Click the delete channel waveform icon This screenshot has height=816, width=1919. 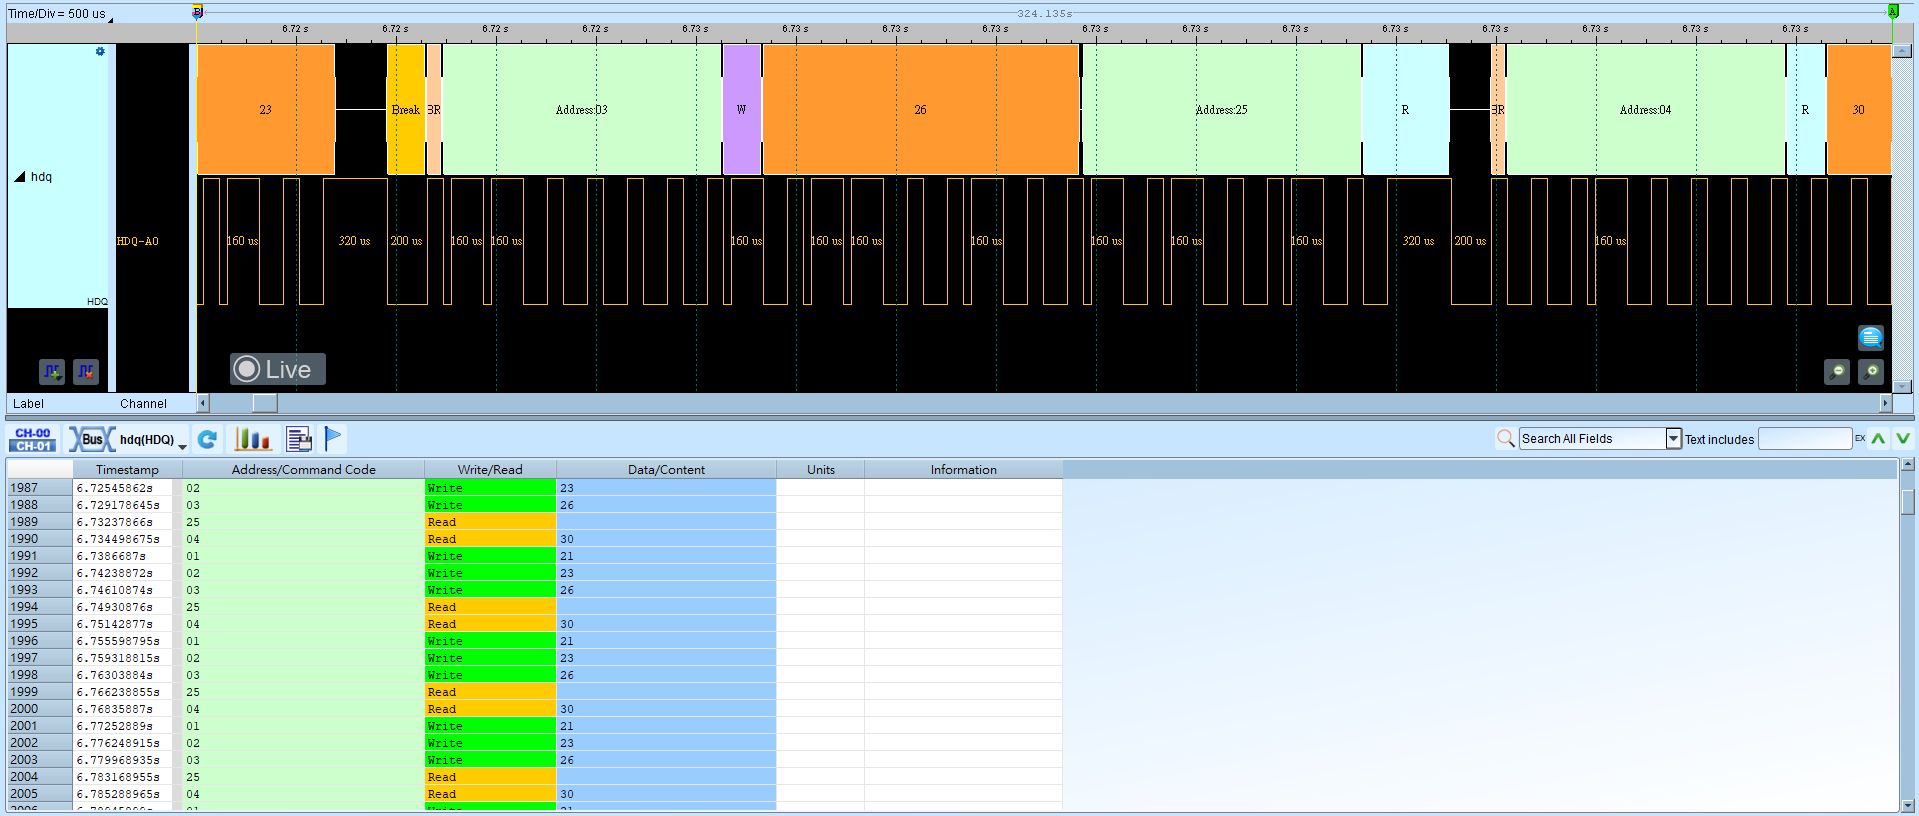[x=86, y=372]
